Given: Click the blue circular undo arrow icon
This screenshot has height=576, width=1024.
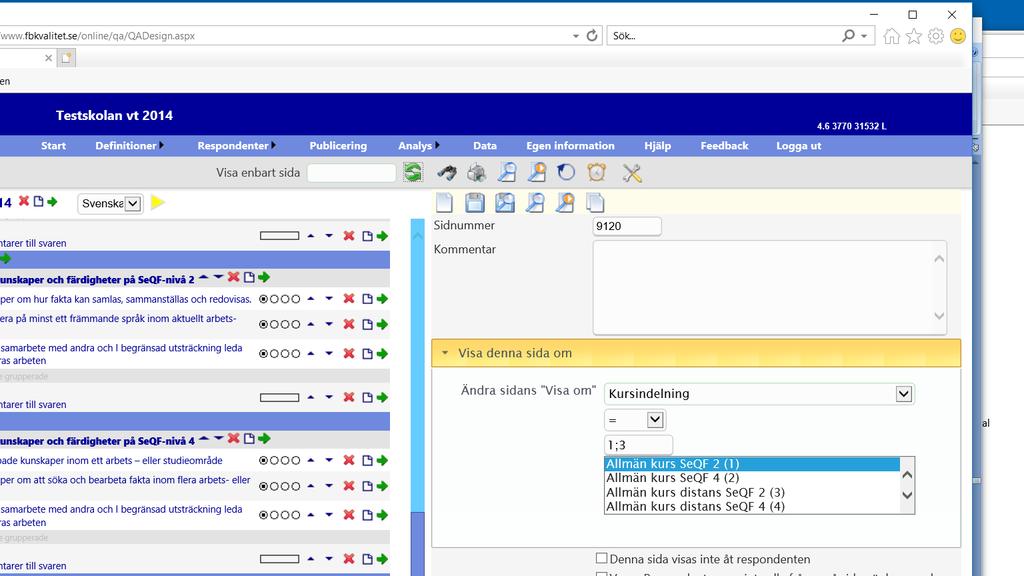Looking at the screenshot, I should [566, 172].
